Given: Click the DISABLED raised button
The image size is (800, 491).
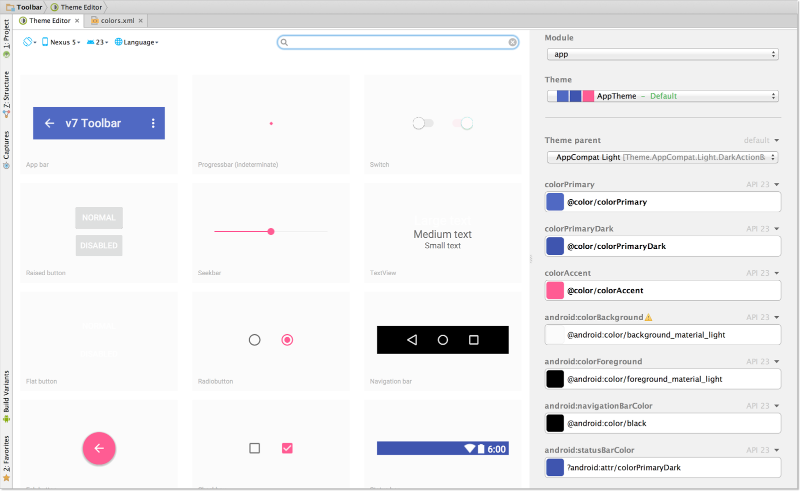Looking at the screenshot, I should [99, 246].
